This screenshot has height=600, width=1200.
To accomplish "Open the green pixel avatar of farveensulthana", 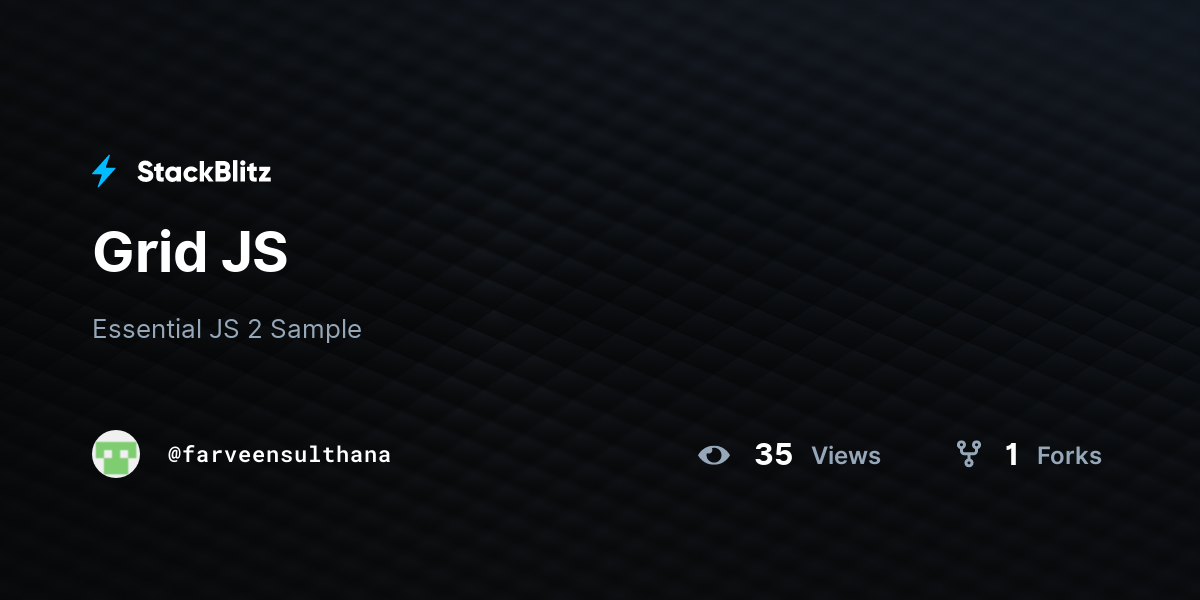I will (116, 454).
